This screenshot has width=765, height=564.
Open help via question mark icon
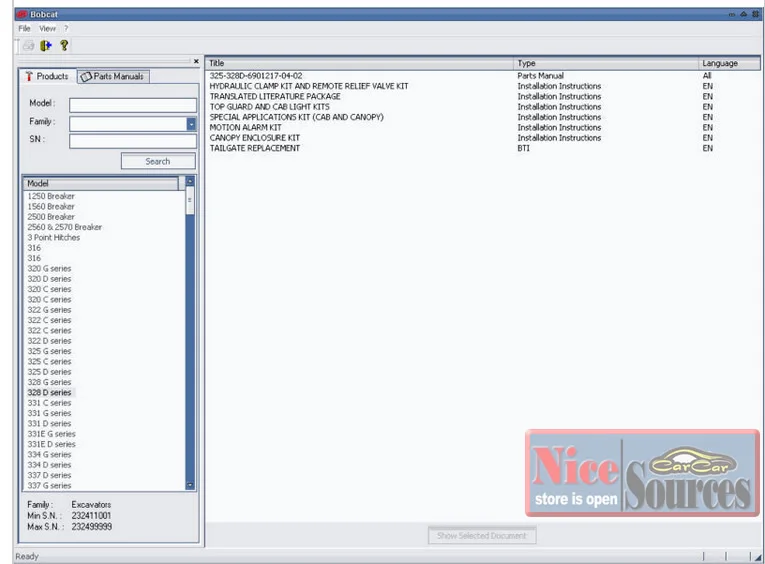pos(64,45)
